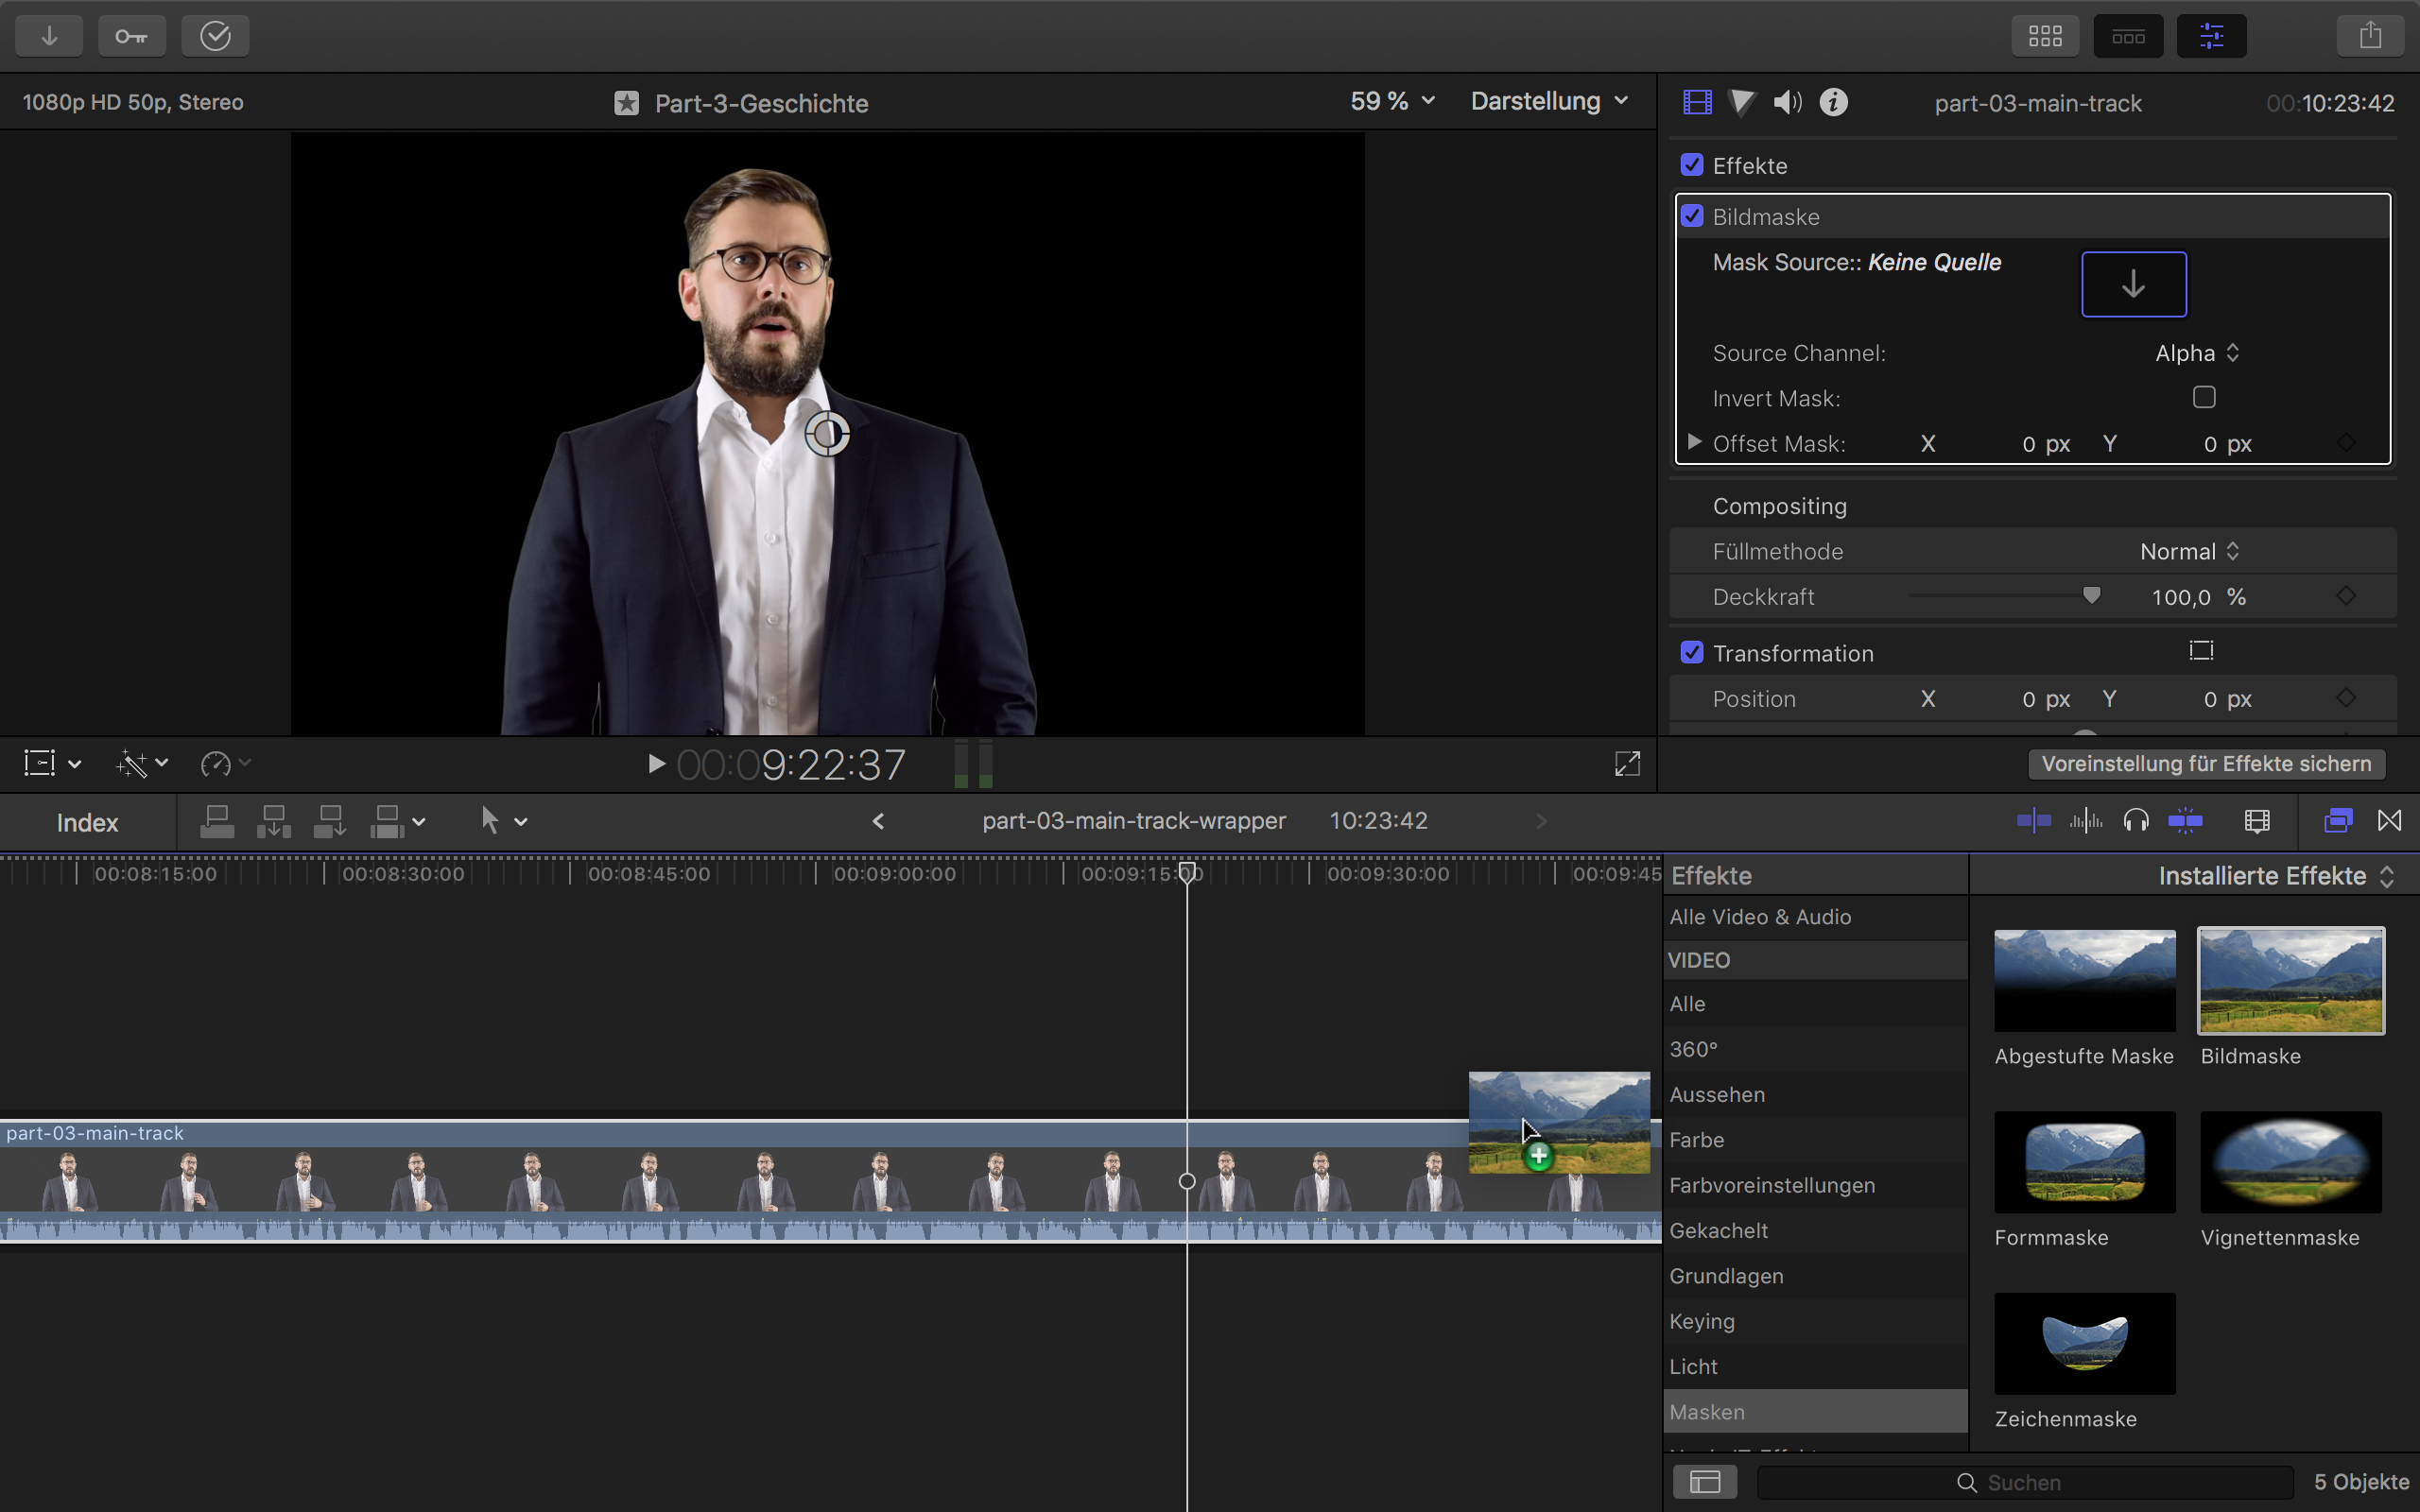Open the viewer zoom 59 % dropdown
This screenshot has width=2420, height=1512.
(x=1392, y=102)
